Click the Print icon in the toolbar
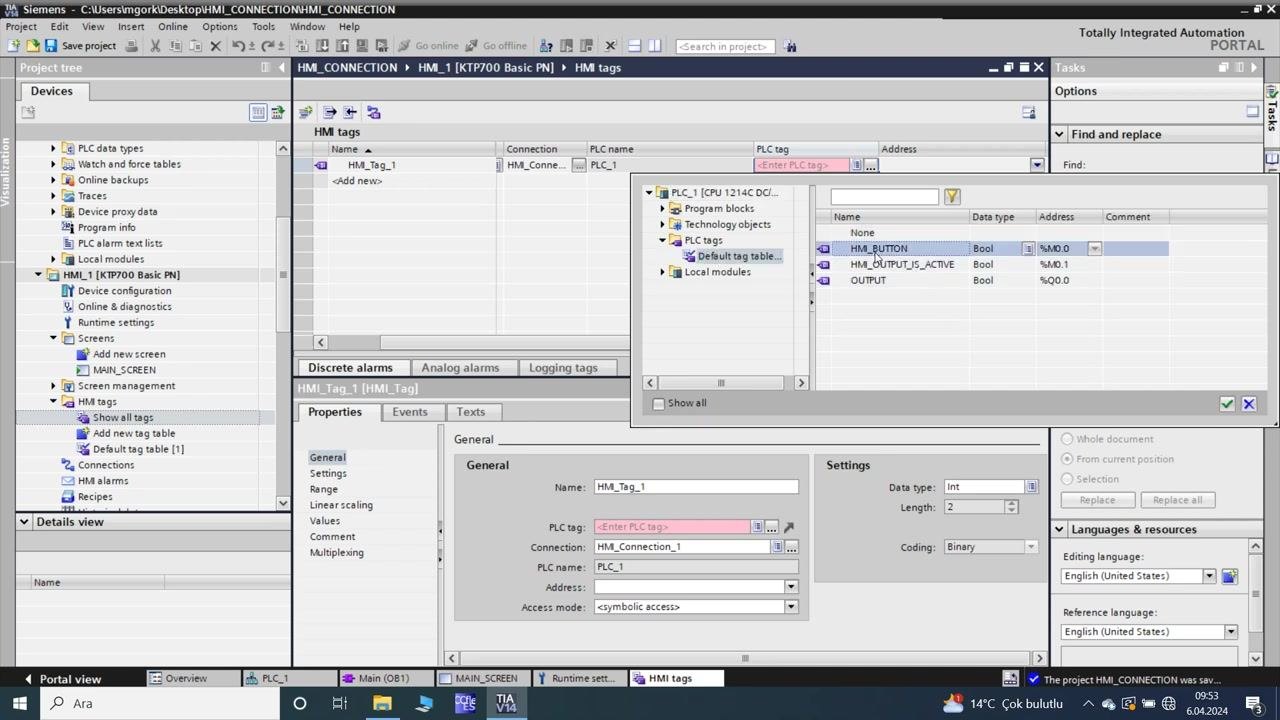 [x=131, y=46]
